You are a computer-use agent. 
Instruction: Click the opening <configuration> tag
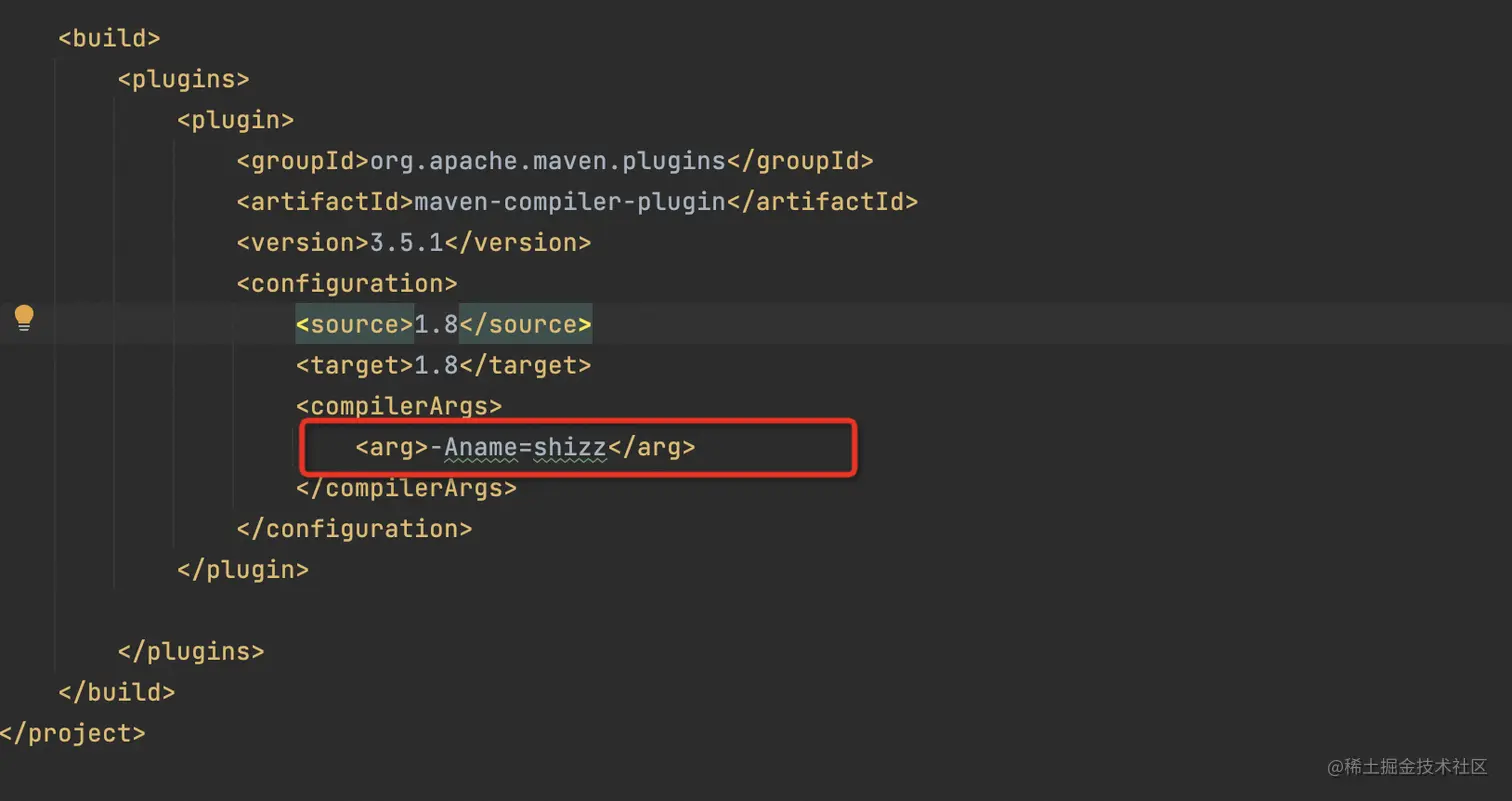(347, 284)
